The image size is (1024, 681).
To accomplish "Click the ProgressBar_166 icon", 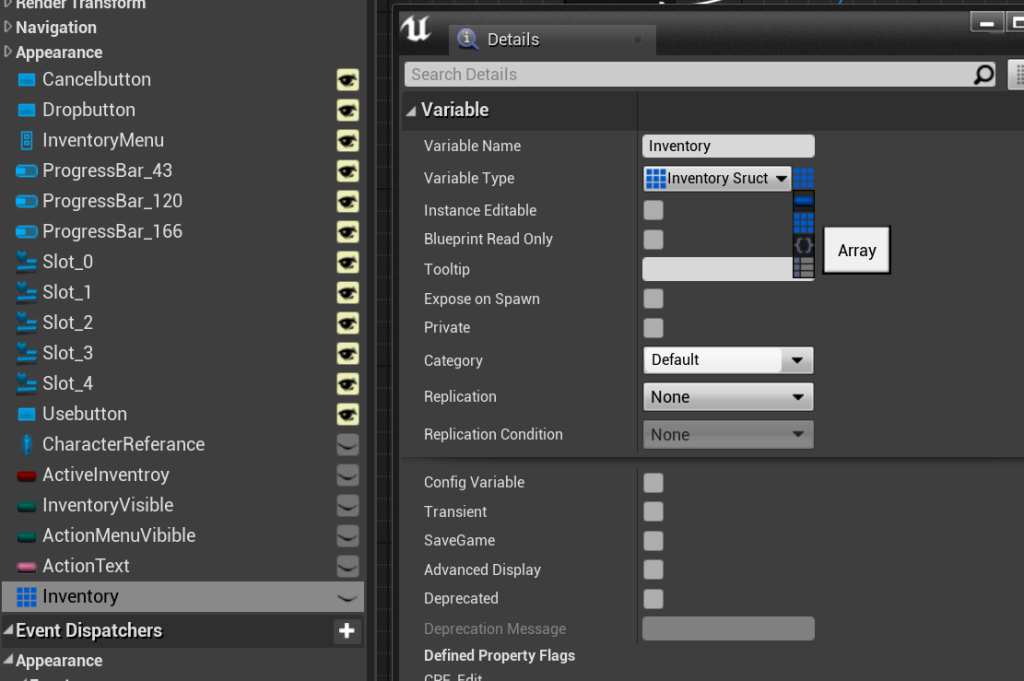I will tap(26, 232).
